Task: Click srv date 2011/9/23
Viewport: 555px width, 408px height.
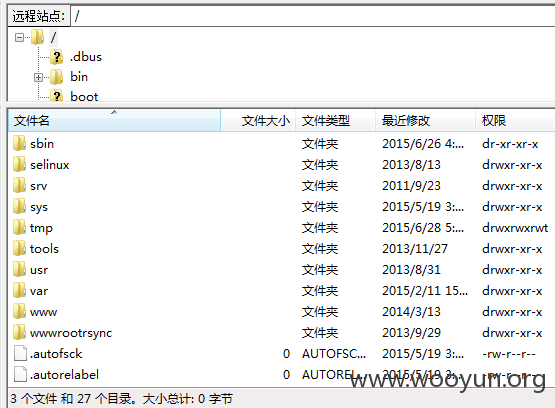Action: (x=411, y=185)
